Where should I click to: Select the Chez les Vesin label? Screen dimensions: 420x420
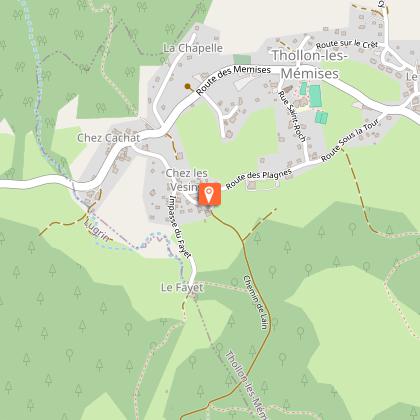point(186,180)
